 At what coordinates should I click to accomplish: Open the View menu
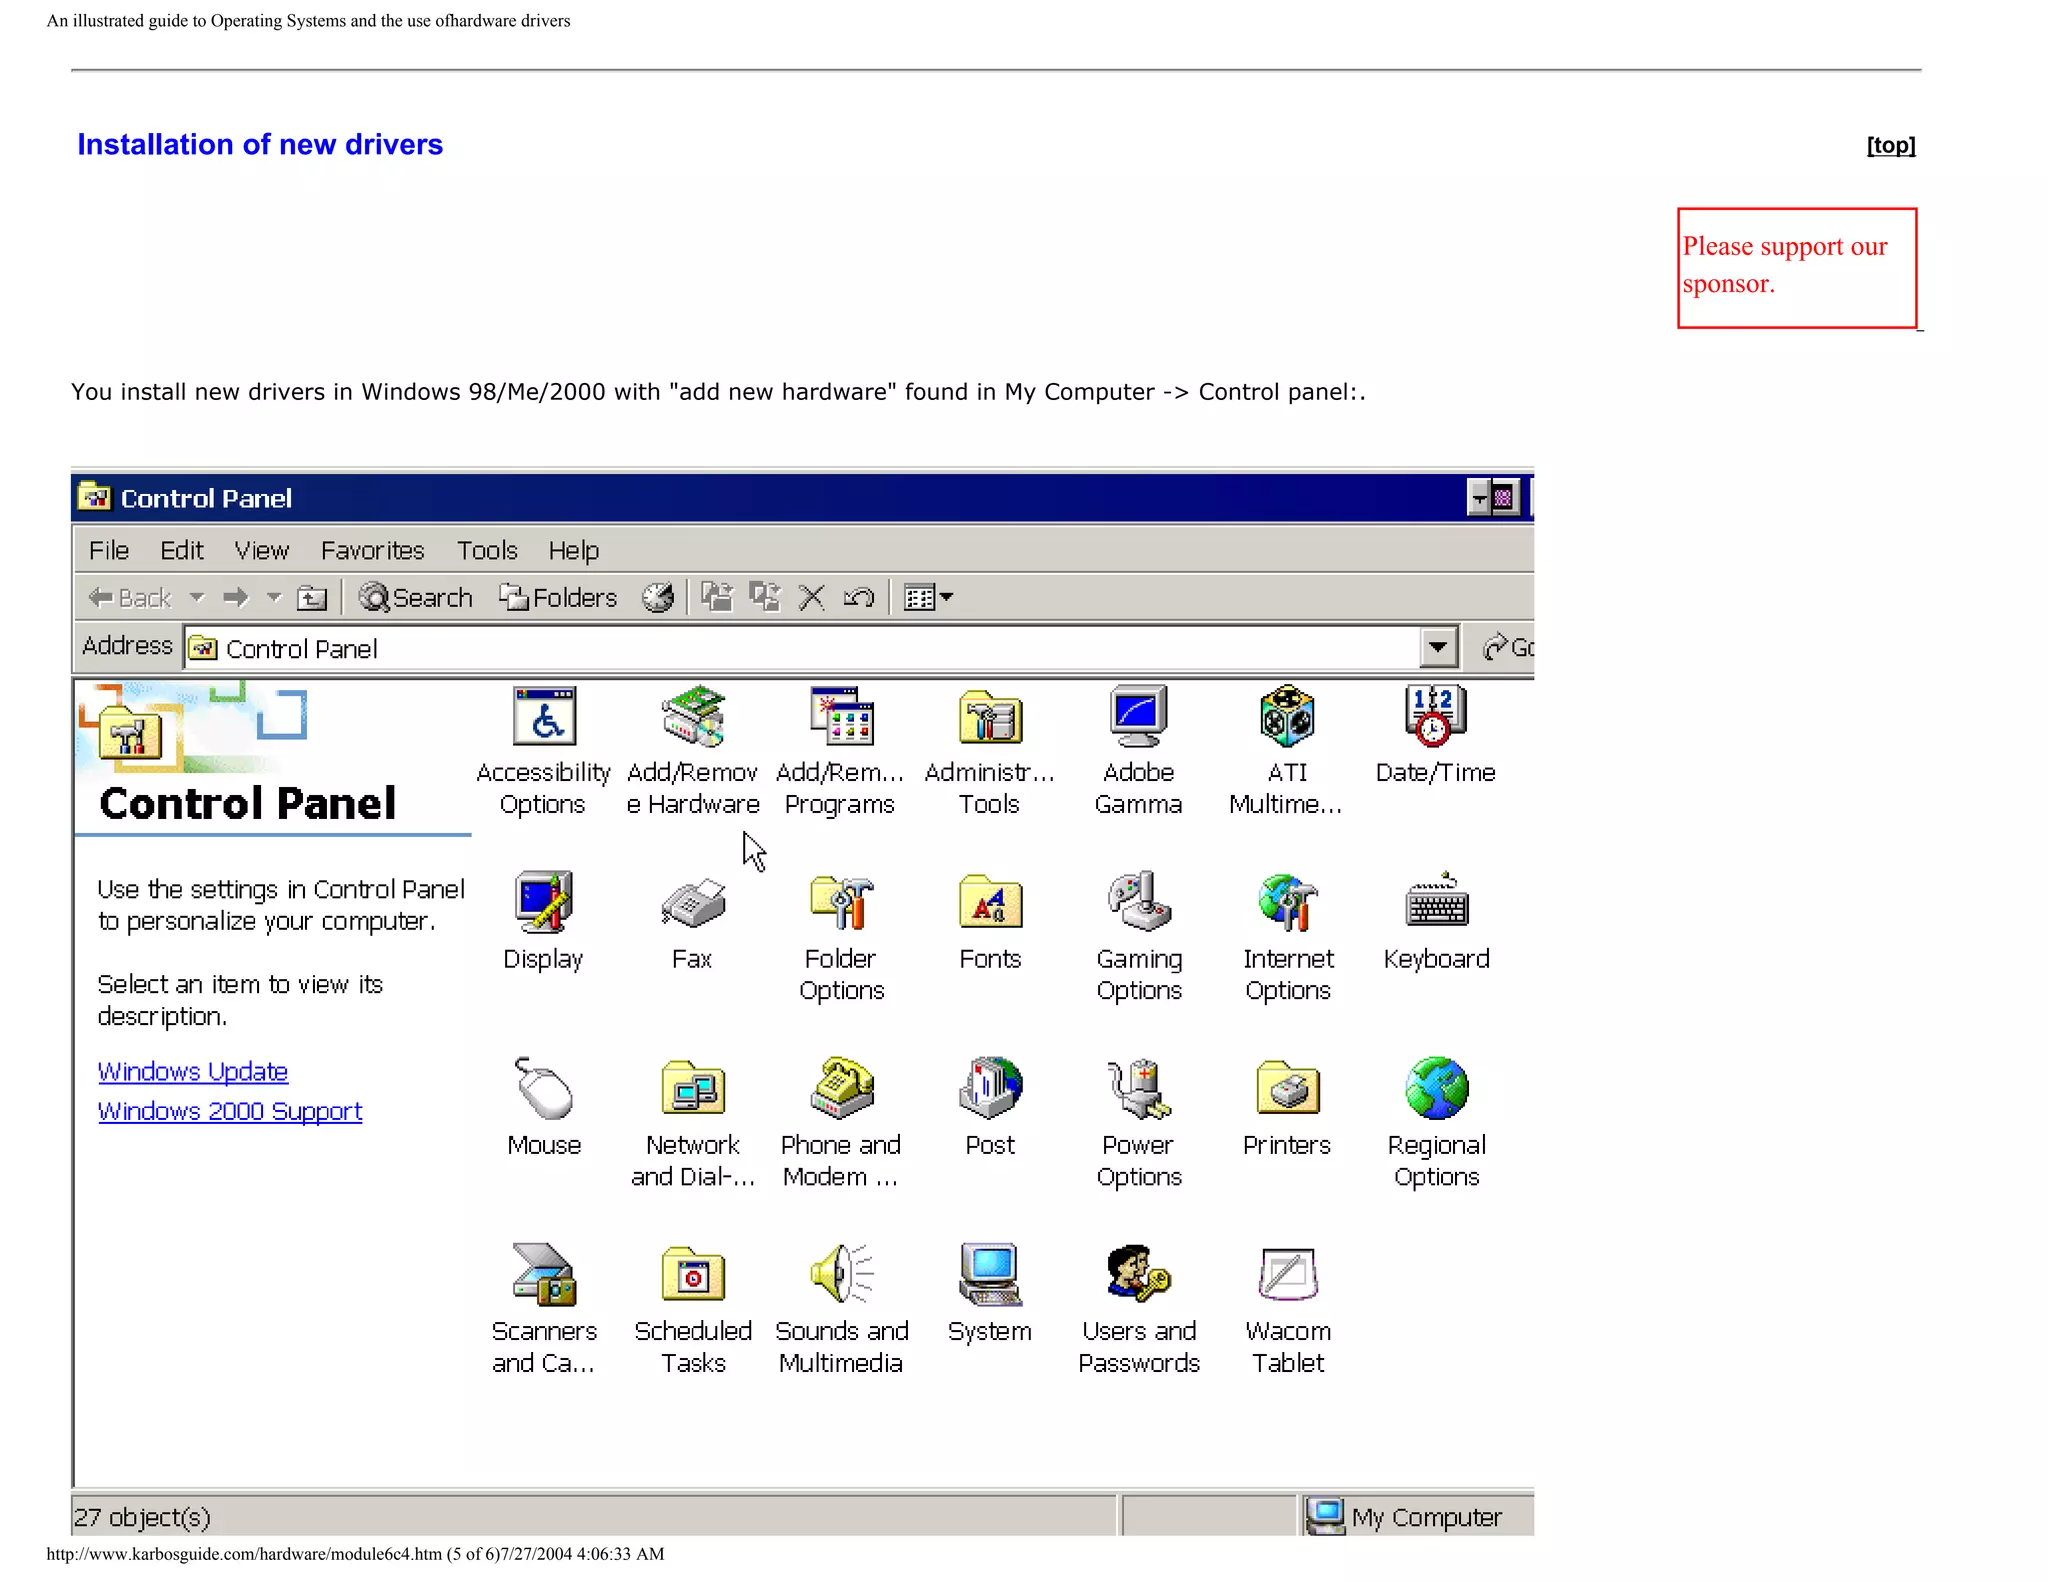(x=261, y=550)
